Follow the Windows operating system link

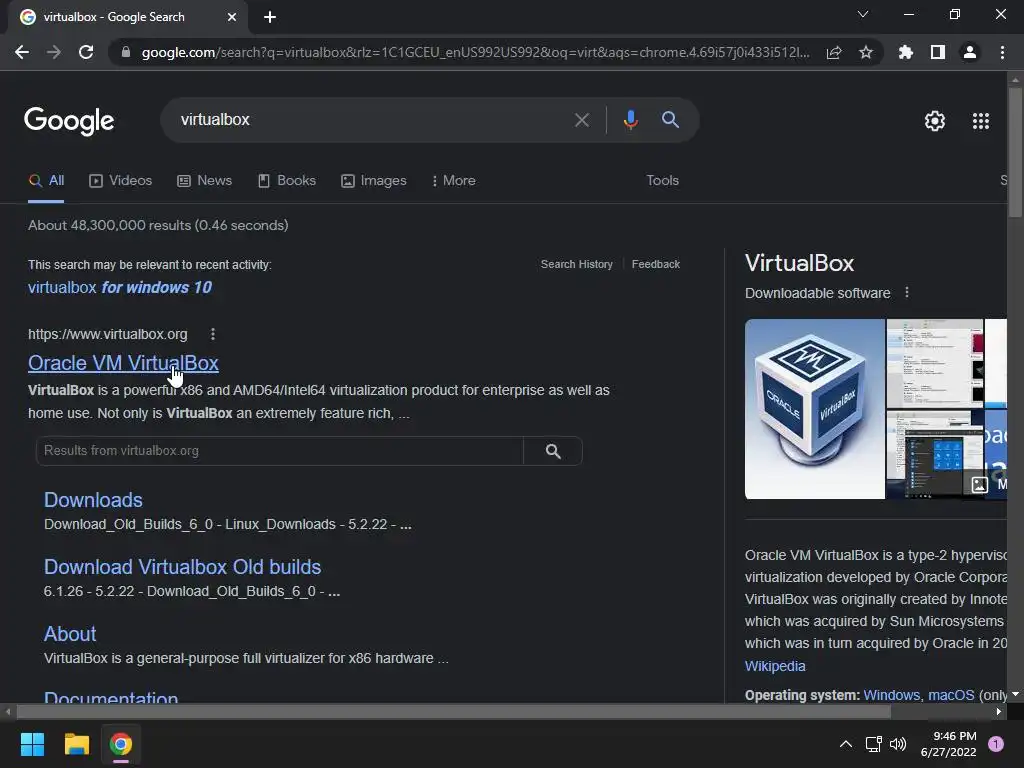coord(891,696)
